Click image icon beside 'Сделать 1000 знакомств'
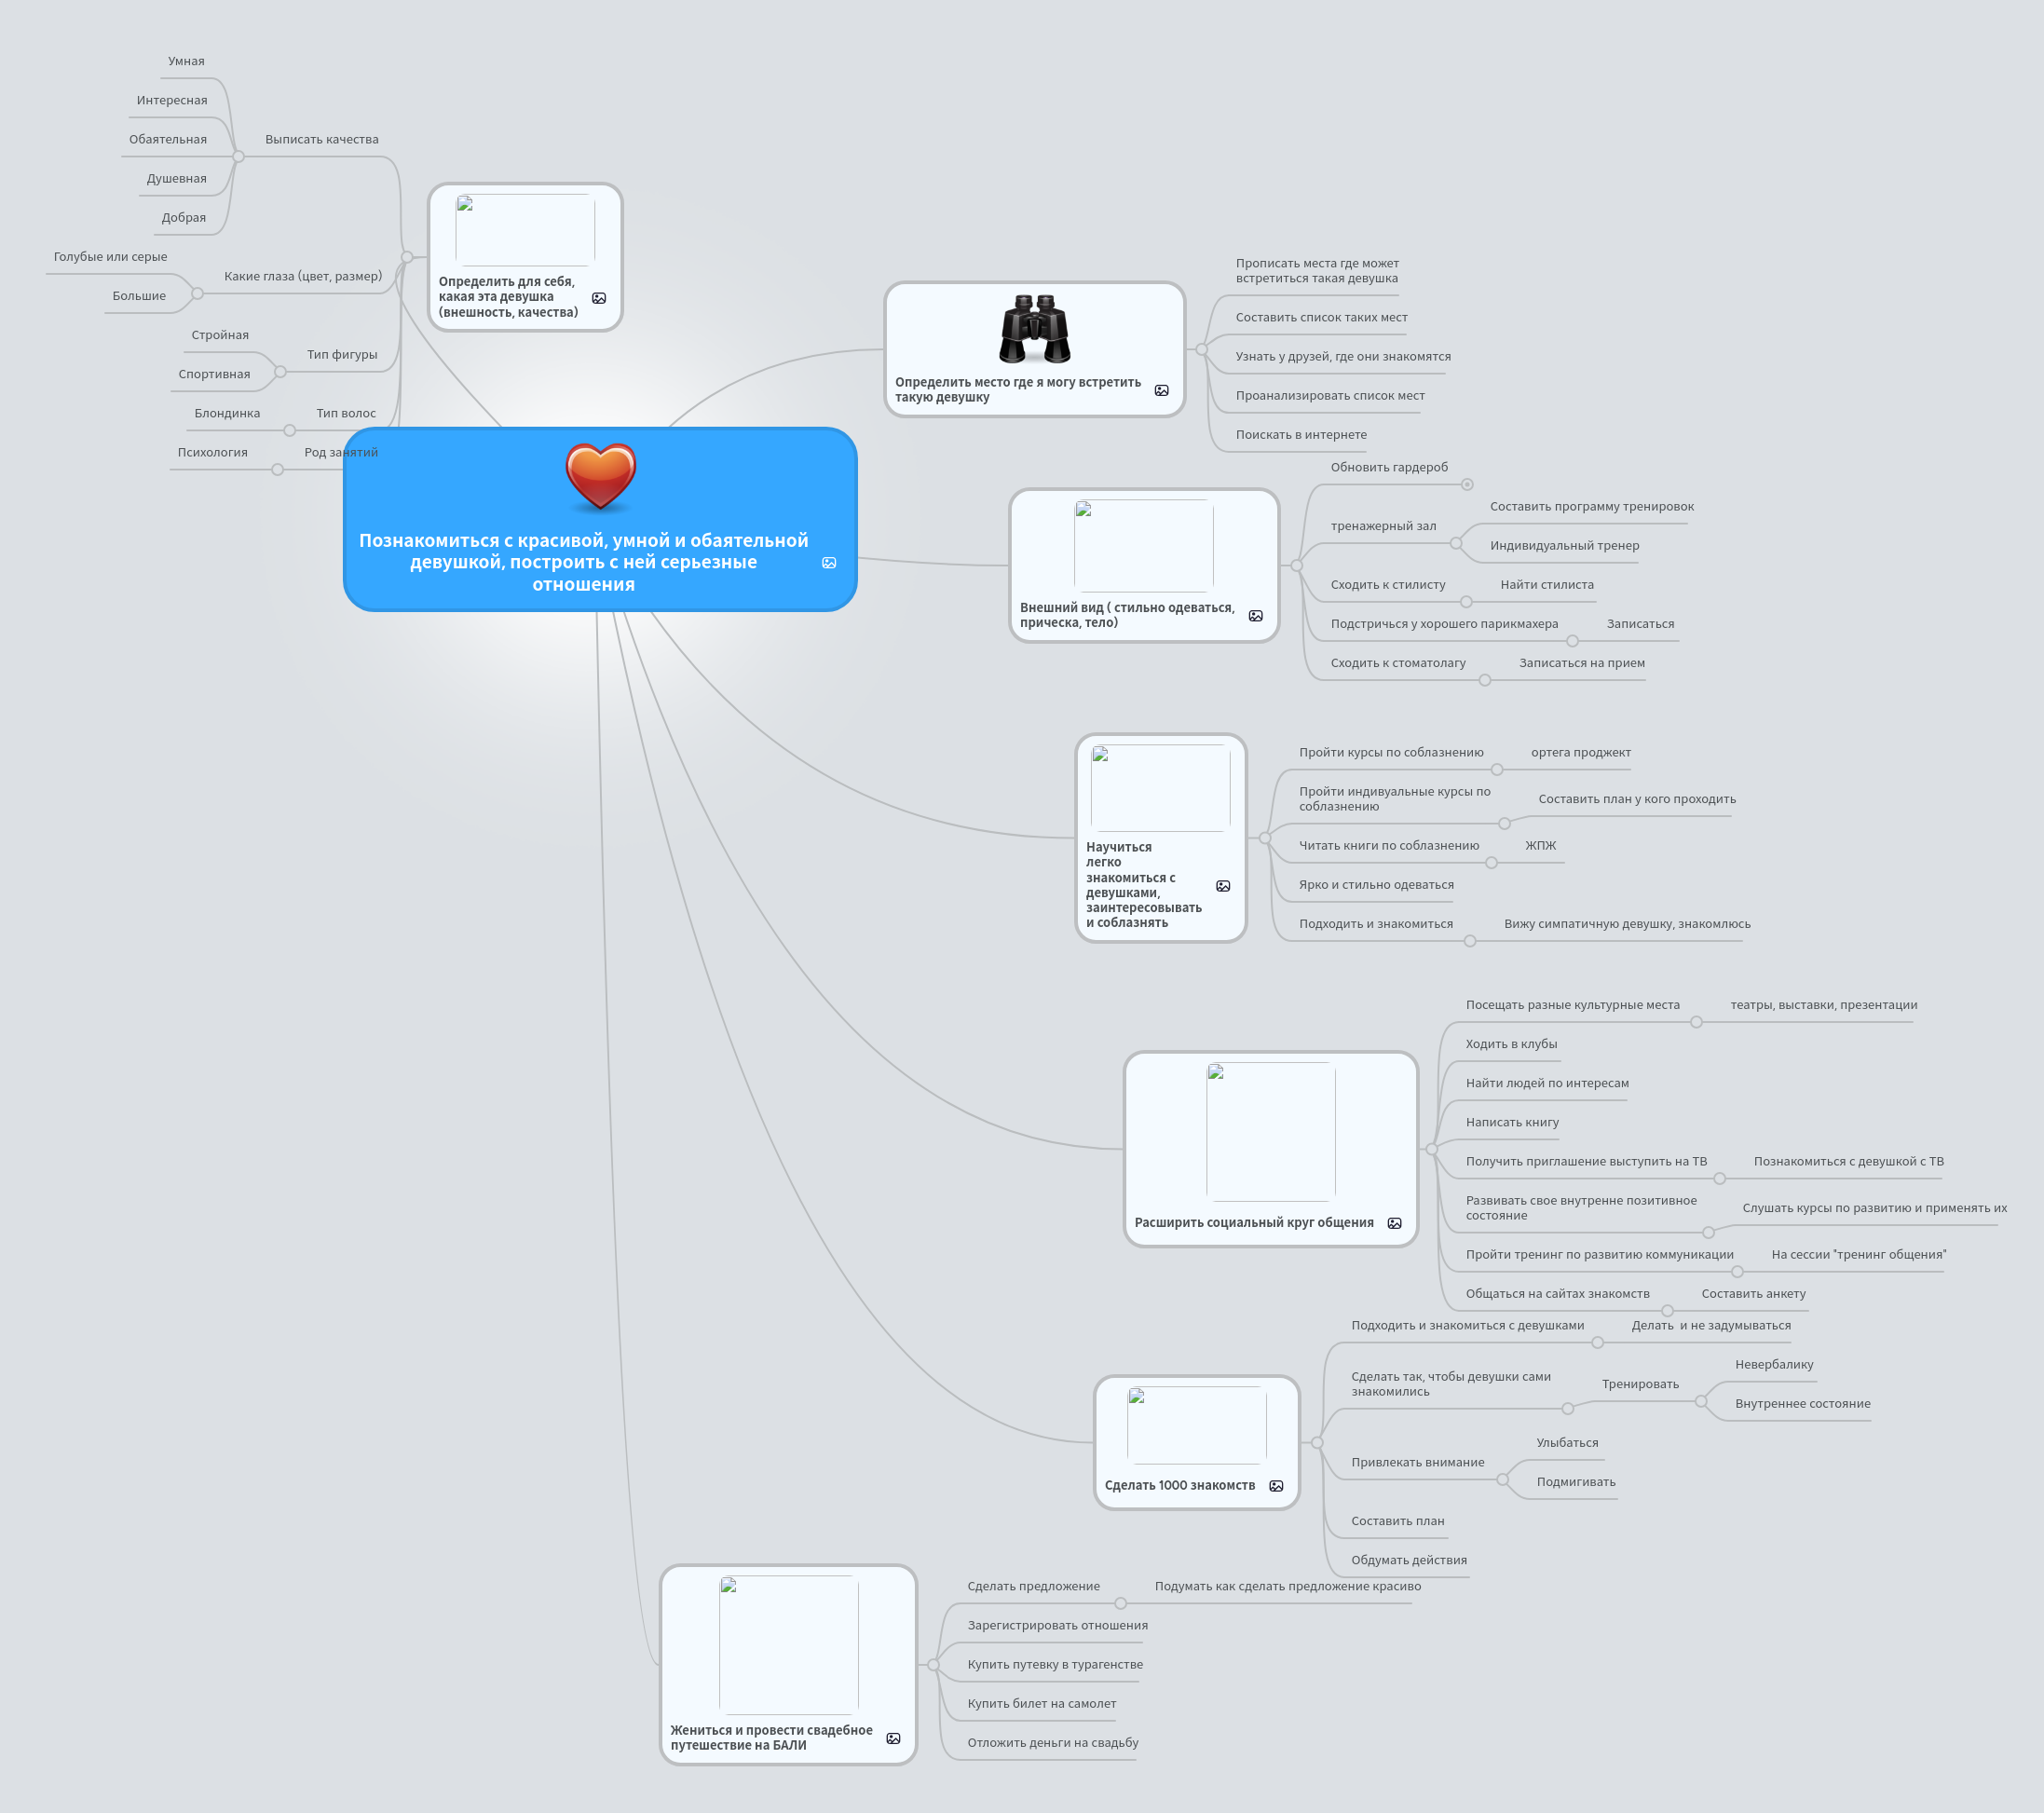Image resolution: width=2044 pixels, height=1813 pixels. 1276,1486
